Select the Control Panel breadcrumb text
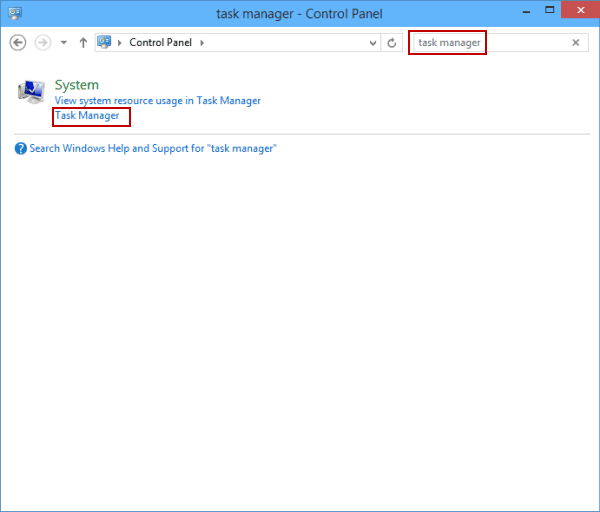The image size is (600, 512). (160, 42)
